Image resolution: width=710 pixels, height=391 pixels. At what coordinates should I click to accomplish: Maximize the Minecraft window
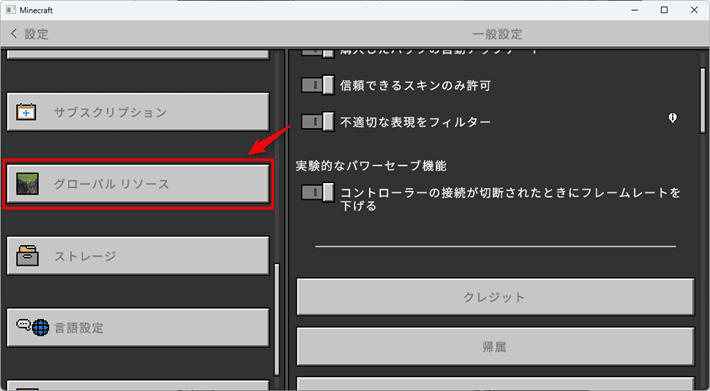(664, 10)
